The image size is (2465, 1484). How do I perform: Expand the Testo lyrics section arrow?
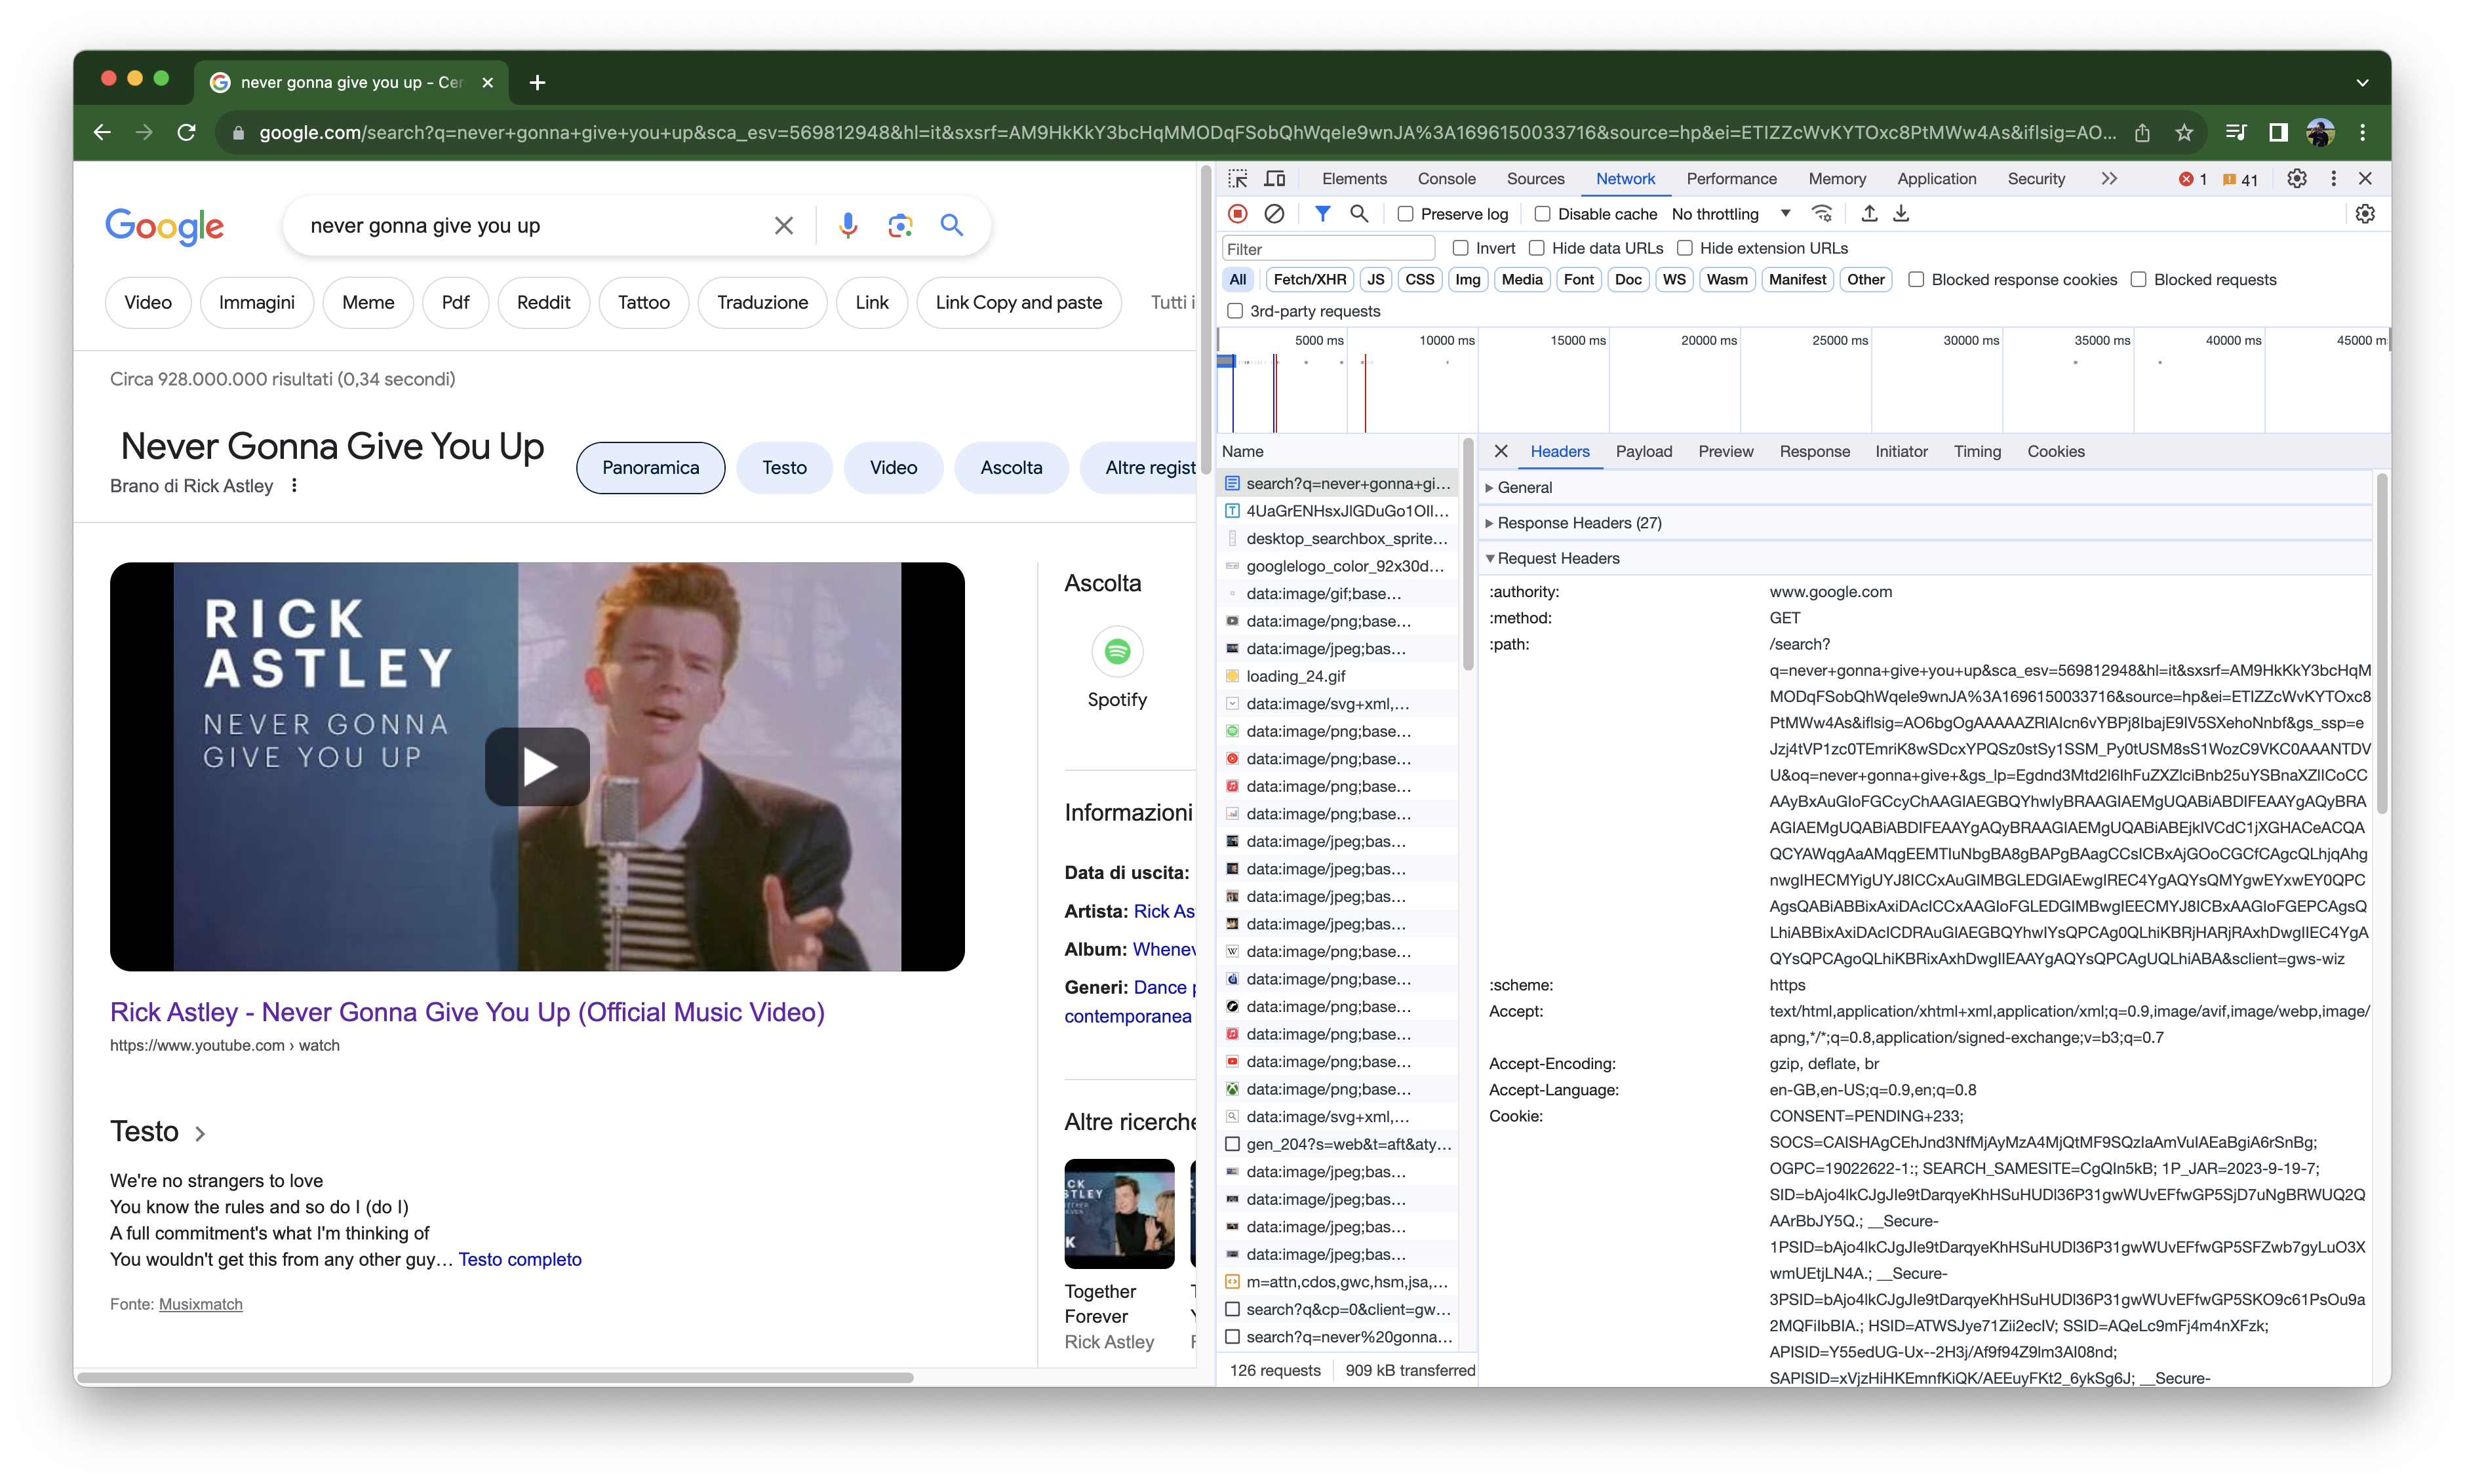pyautogui.click(x=200, y=1133)
